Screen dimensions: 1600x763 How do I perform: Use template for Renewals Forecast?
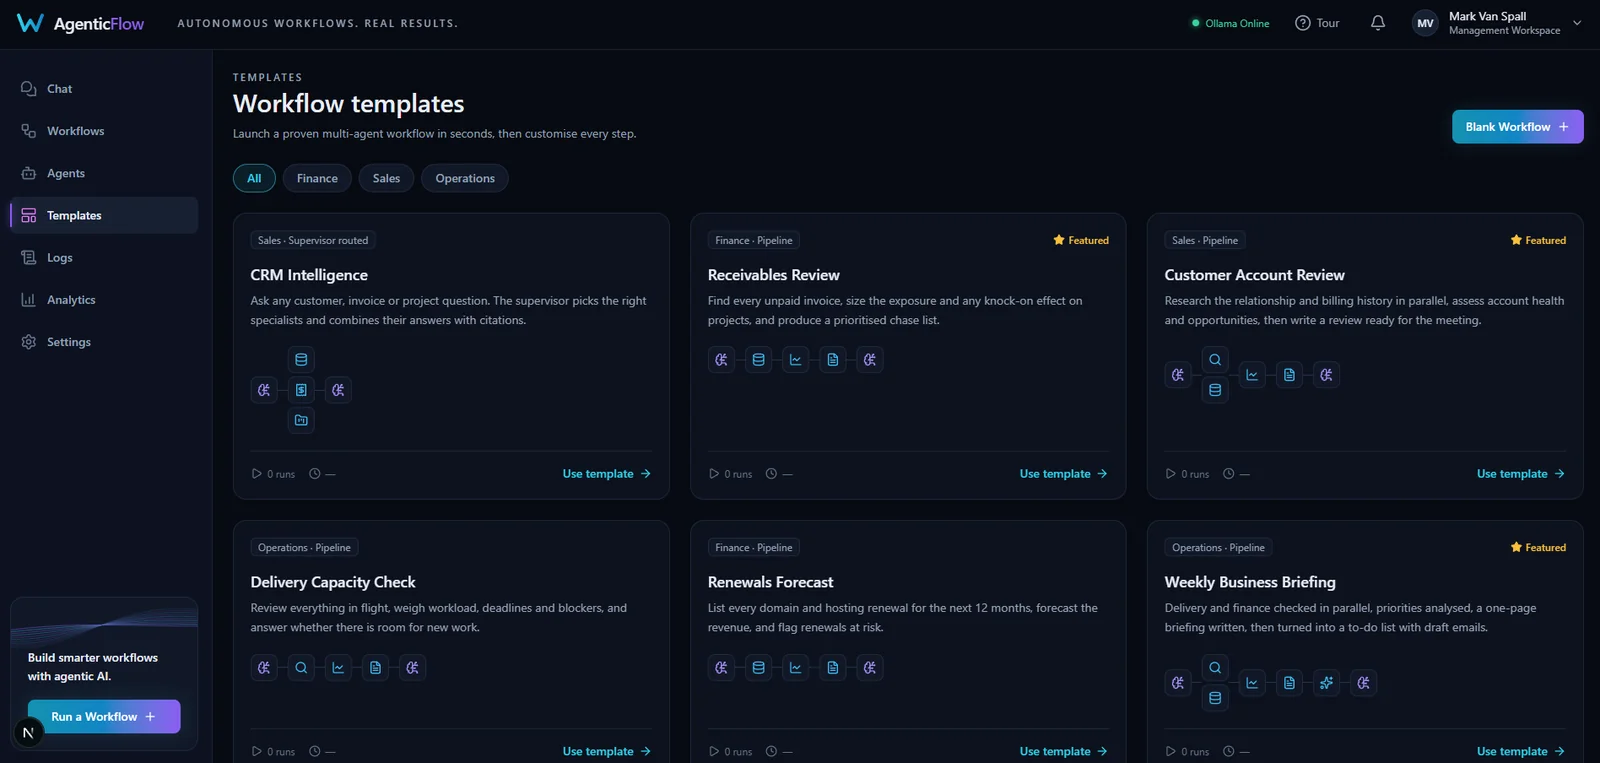pos(1064,752)
